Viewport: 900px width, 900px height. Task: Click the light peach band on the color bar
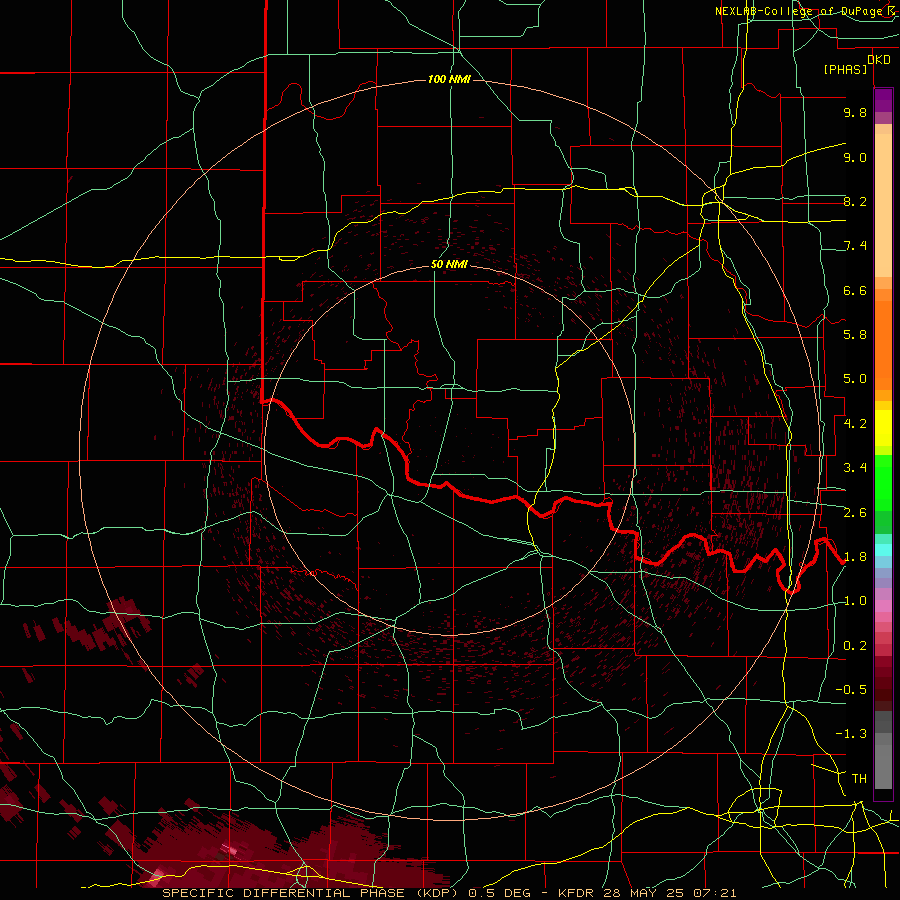883,205
